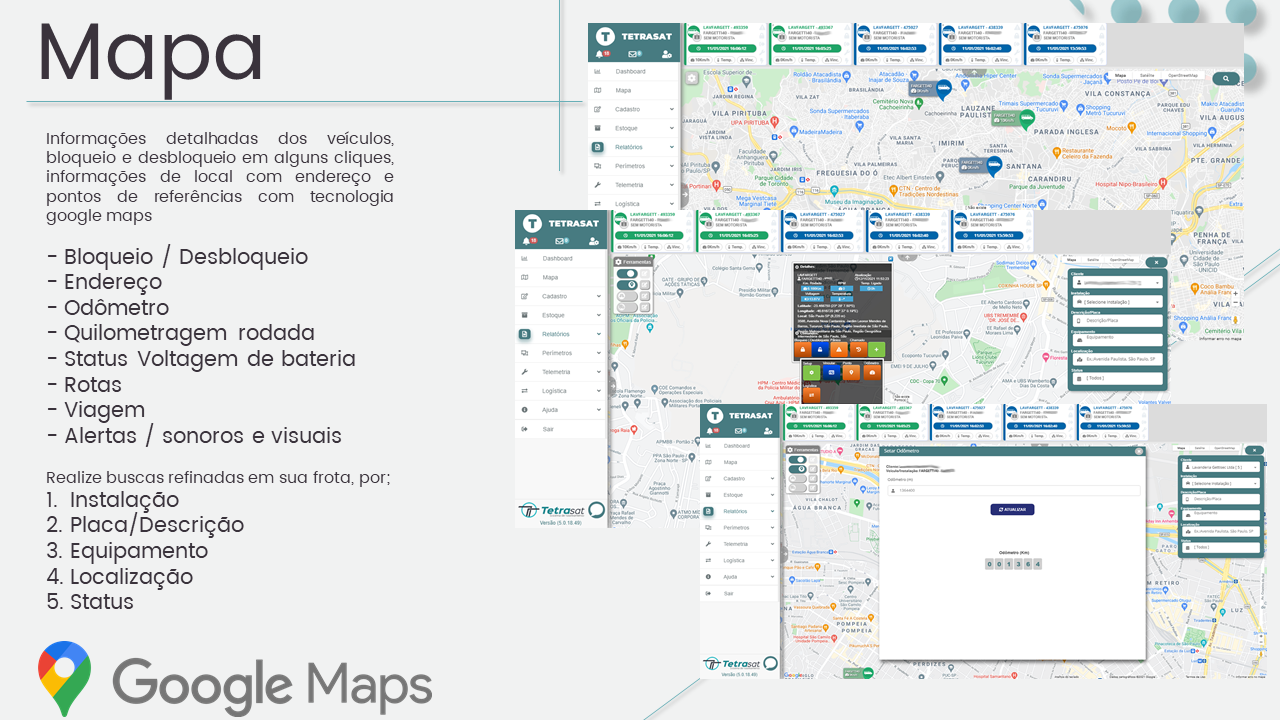Click the mail envelope in the middle screenshot
The height and width of the screenshot is (720, 1280).
pos(560,241)
